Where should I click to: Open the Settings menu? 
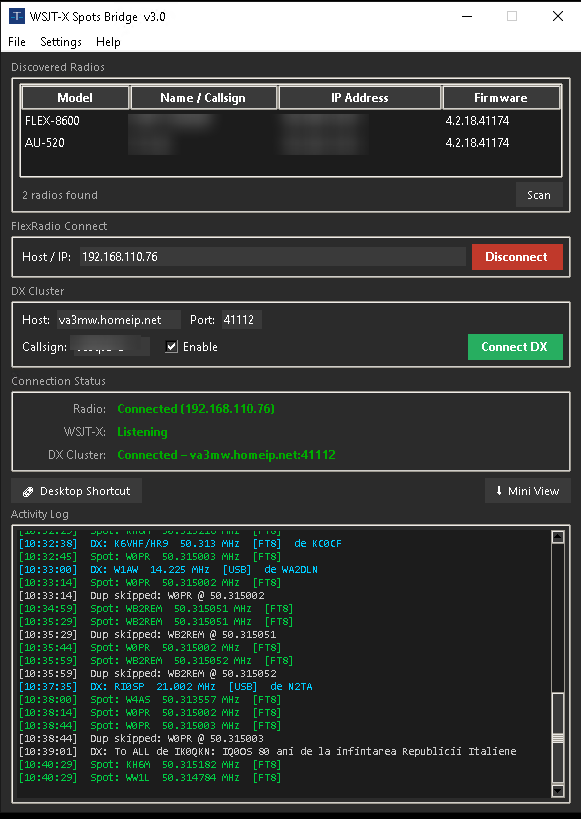(61, 42)
